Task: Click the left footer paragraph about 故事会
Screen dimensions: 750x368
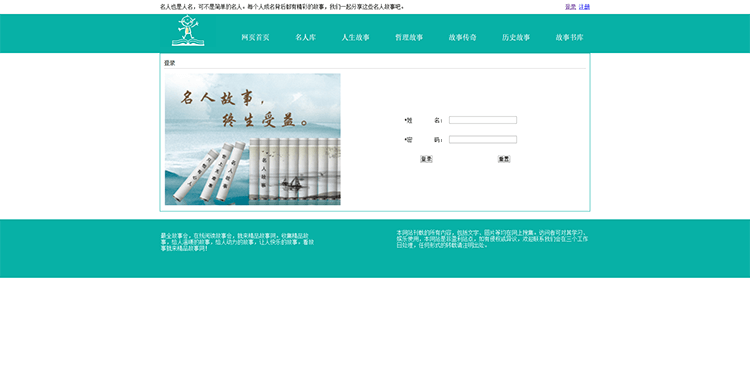Action: tap(237, 242)
